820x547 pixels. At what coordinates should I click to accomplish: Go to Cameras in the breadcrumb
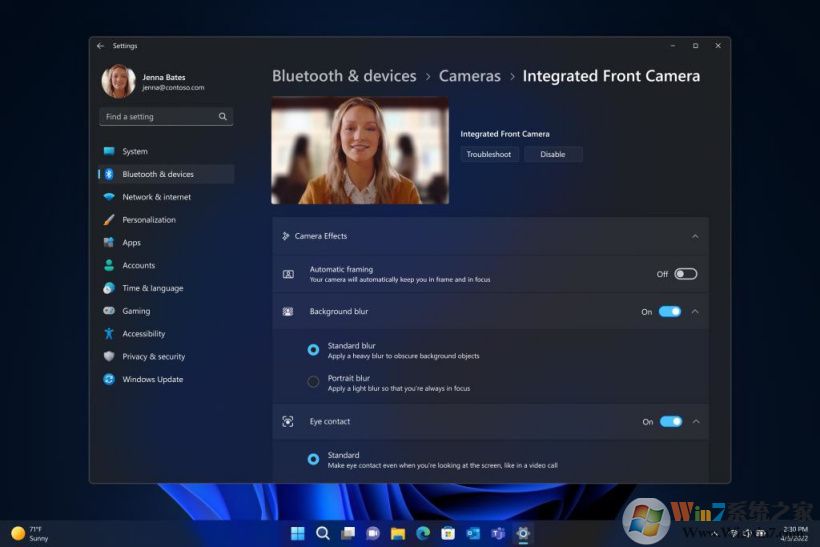[469, 76]
